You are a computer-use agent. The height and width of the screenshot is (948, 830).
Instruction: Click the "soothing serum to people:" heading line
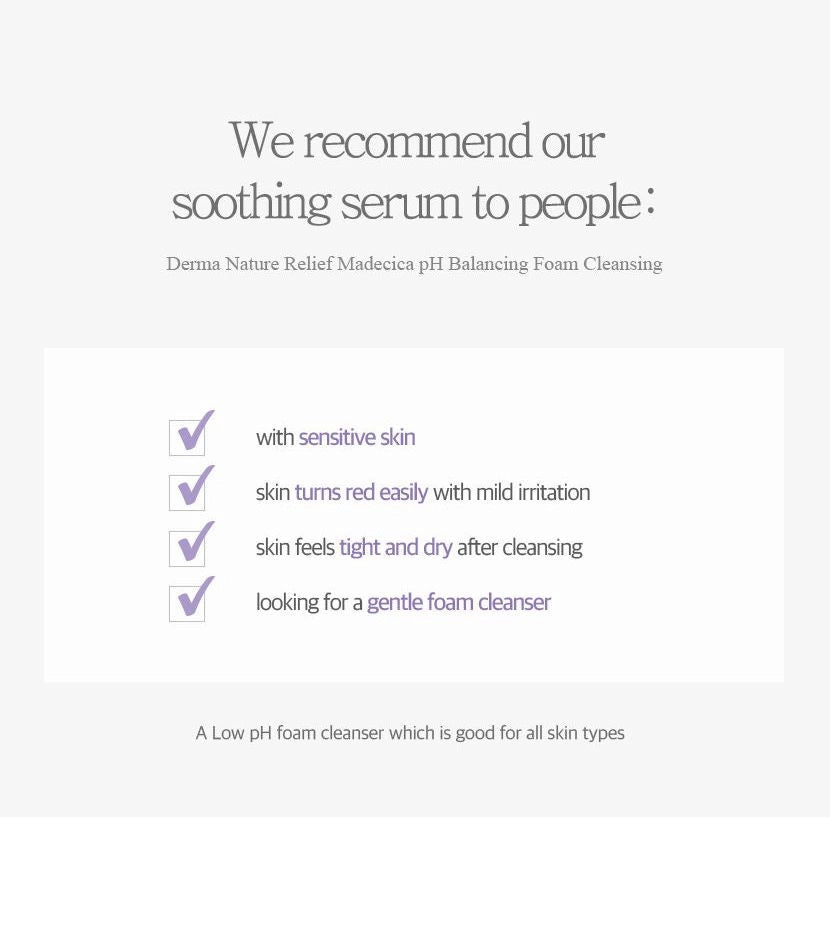click(413, 202)
